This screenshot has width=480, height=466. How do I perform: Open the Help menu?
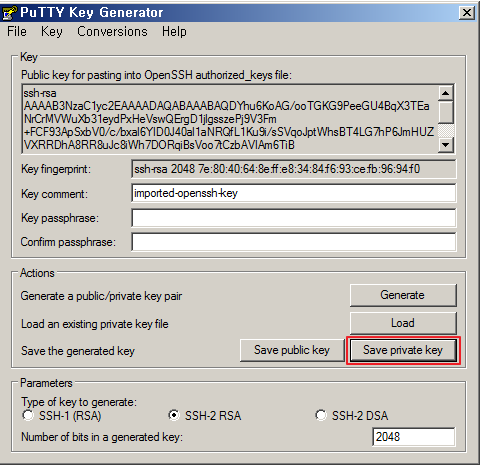click(174, 32)
